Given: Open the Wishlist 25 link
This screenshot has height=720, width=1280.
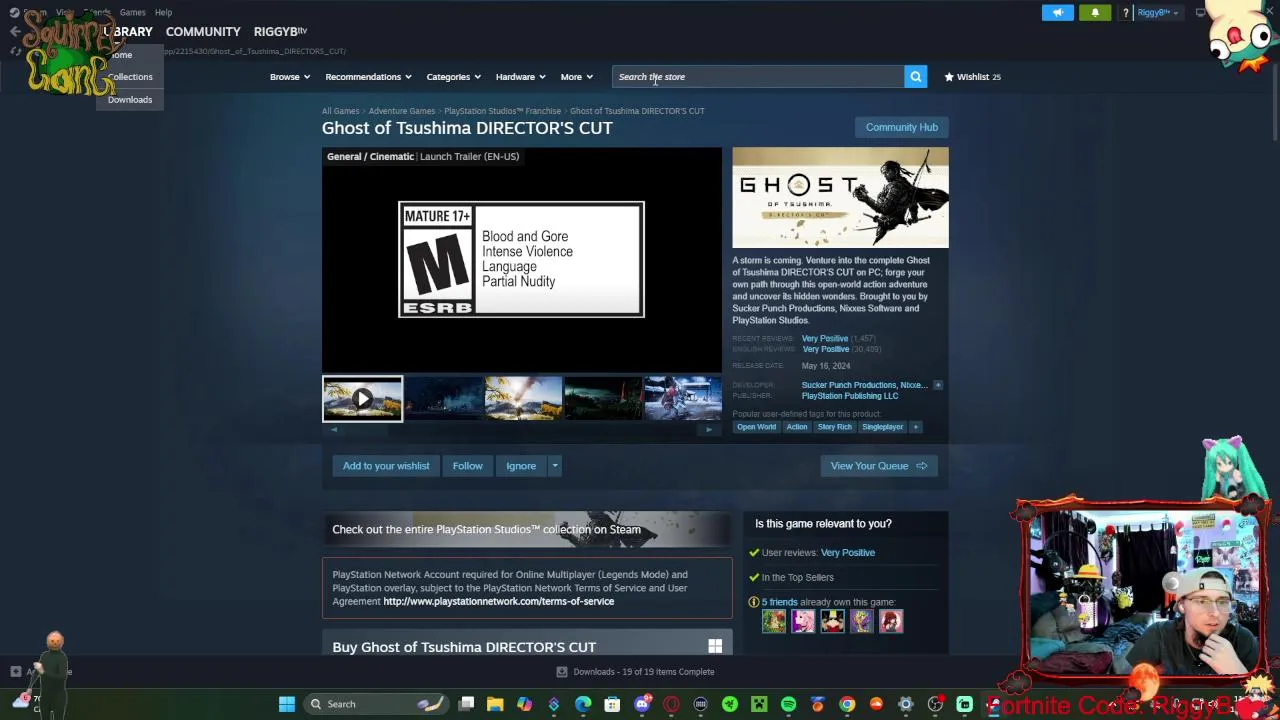Looking at the screenshot, I should 972,77.
